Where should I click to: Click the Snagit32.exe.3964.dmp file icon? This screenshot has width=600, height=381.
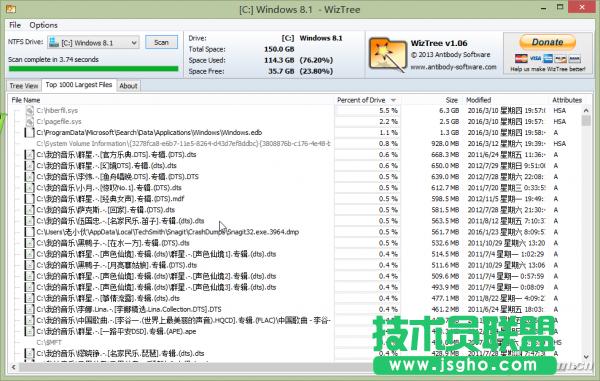pyautogui.click(x=29, y=232)
